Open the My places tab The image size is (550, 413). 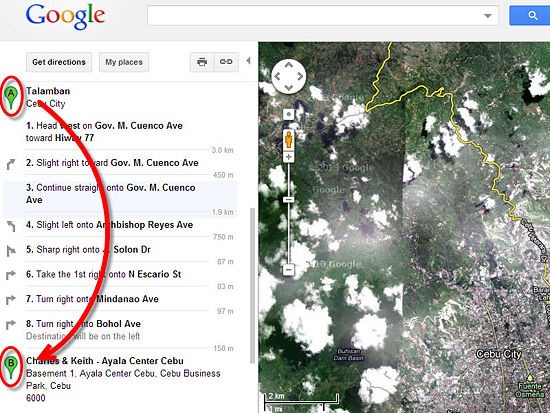pyautogui.click(x=124, y=62)
